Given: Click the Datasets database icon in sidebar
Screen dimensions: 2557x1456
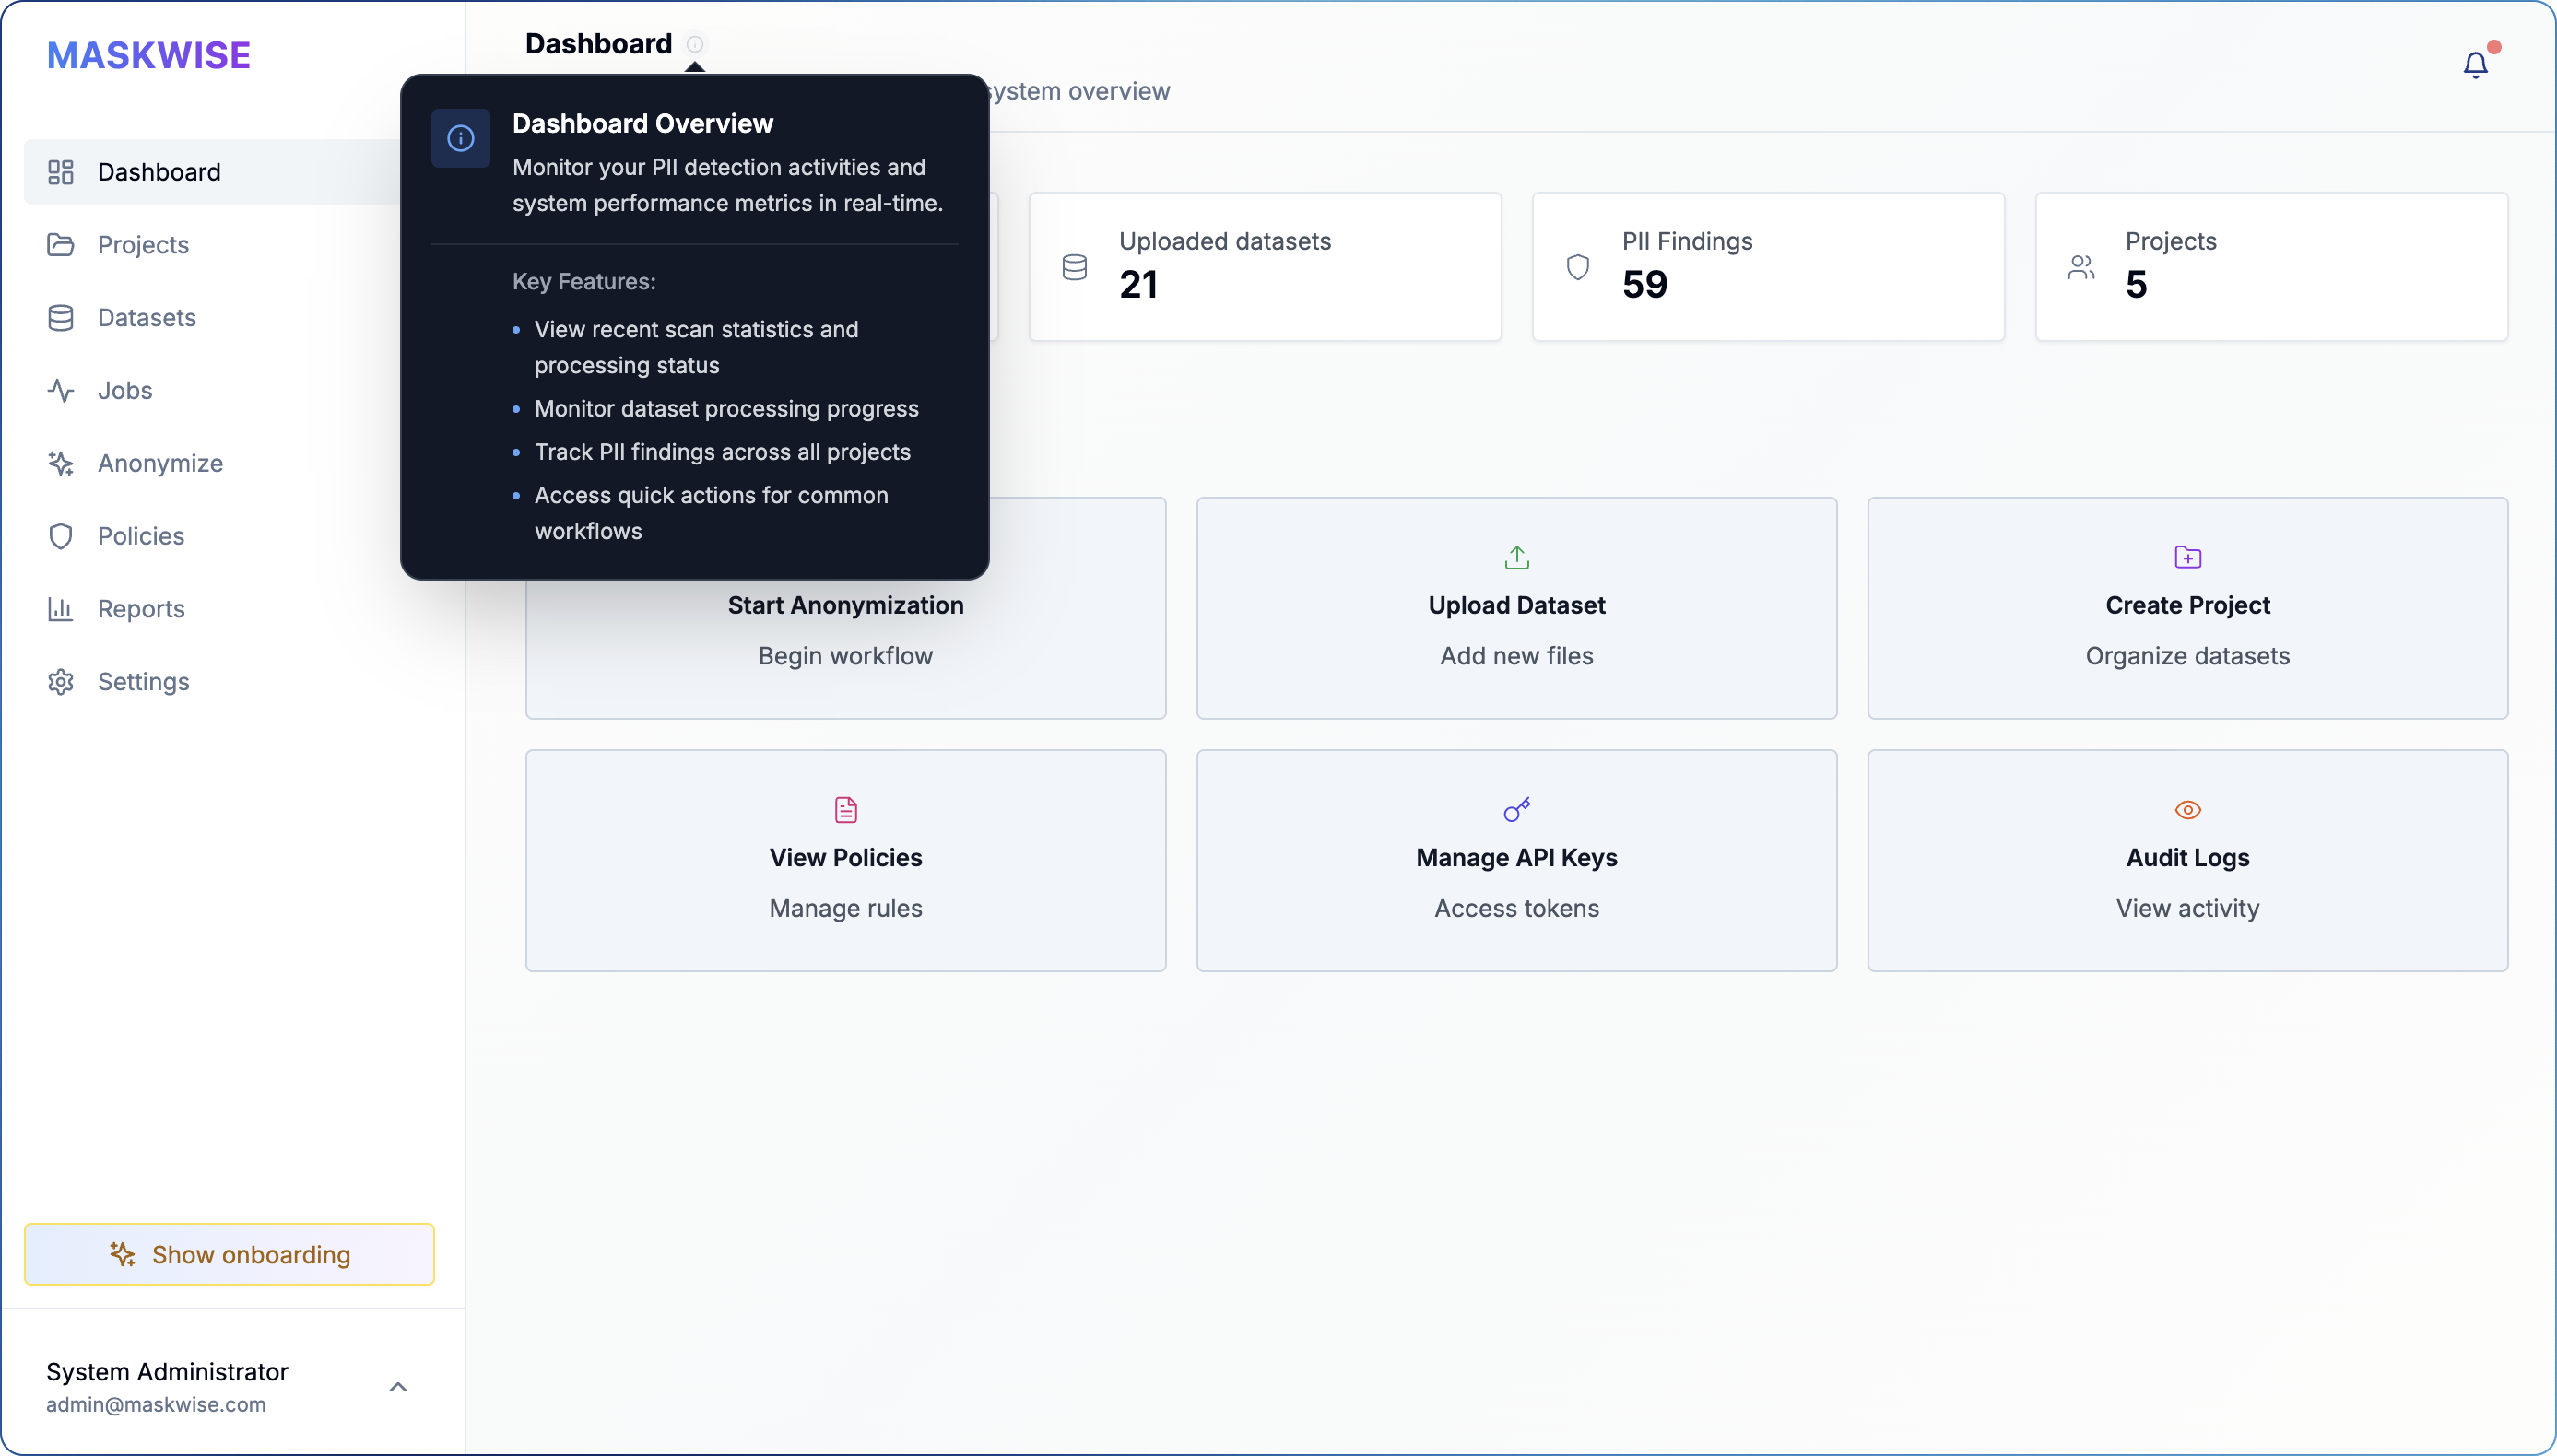Looking at the screenshot, I should (x=61, y=318).
